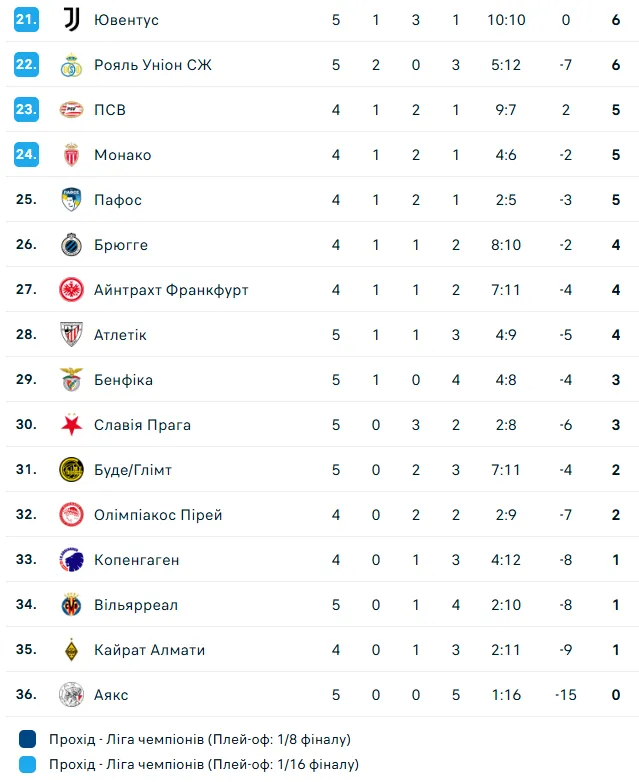Click the Benfica club crest
This screenshot has height=782, width=639.
point(71,380)
